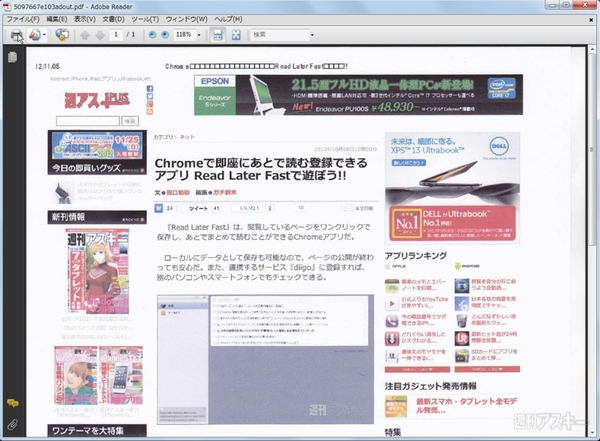Click the Facebook icon beside the logo
Screen dimensions: 600x441
[150, 89]
